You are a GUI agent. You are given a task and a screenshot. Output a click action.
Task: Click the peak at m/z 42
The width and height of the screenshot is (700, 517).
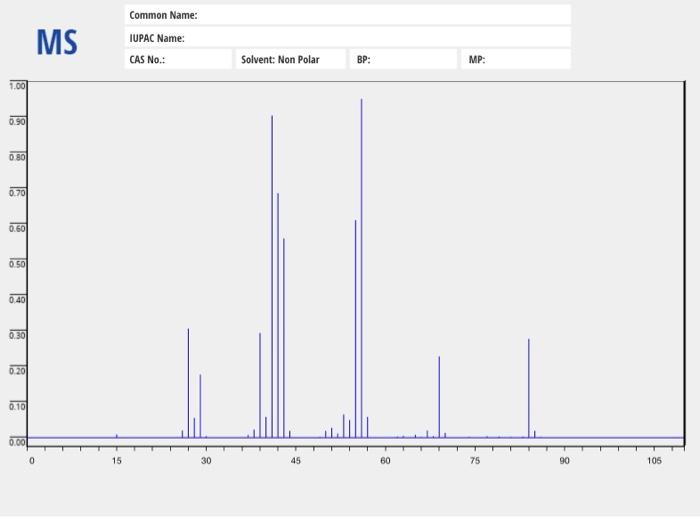[278, 315]
